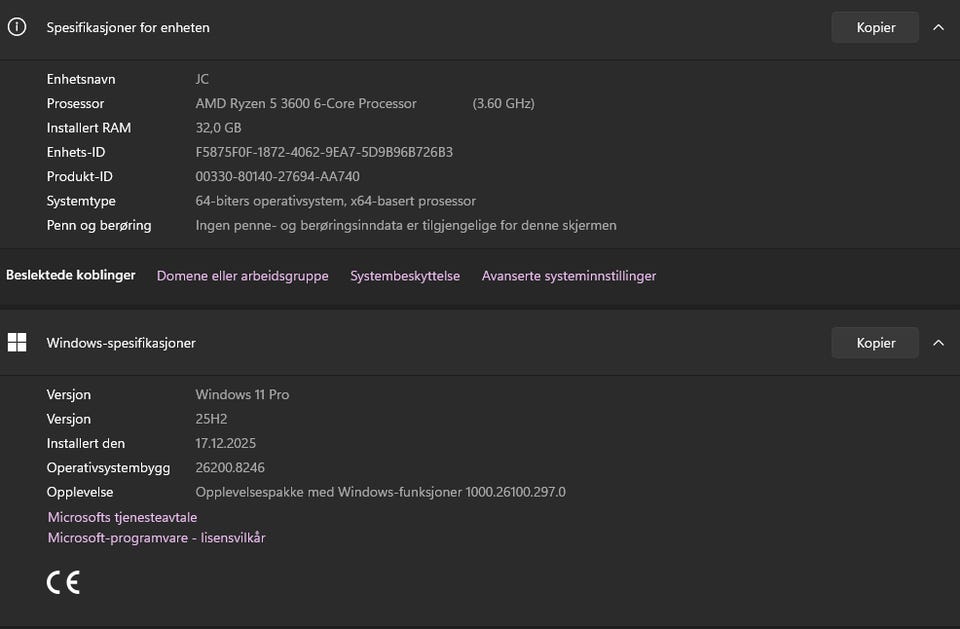Click the Systemtype label

point(81,201)
